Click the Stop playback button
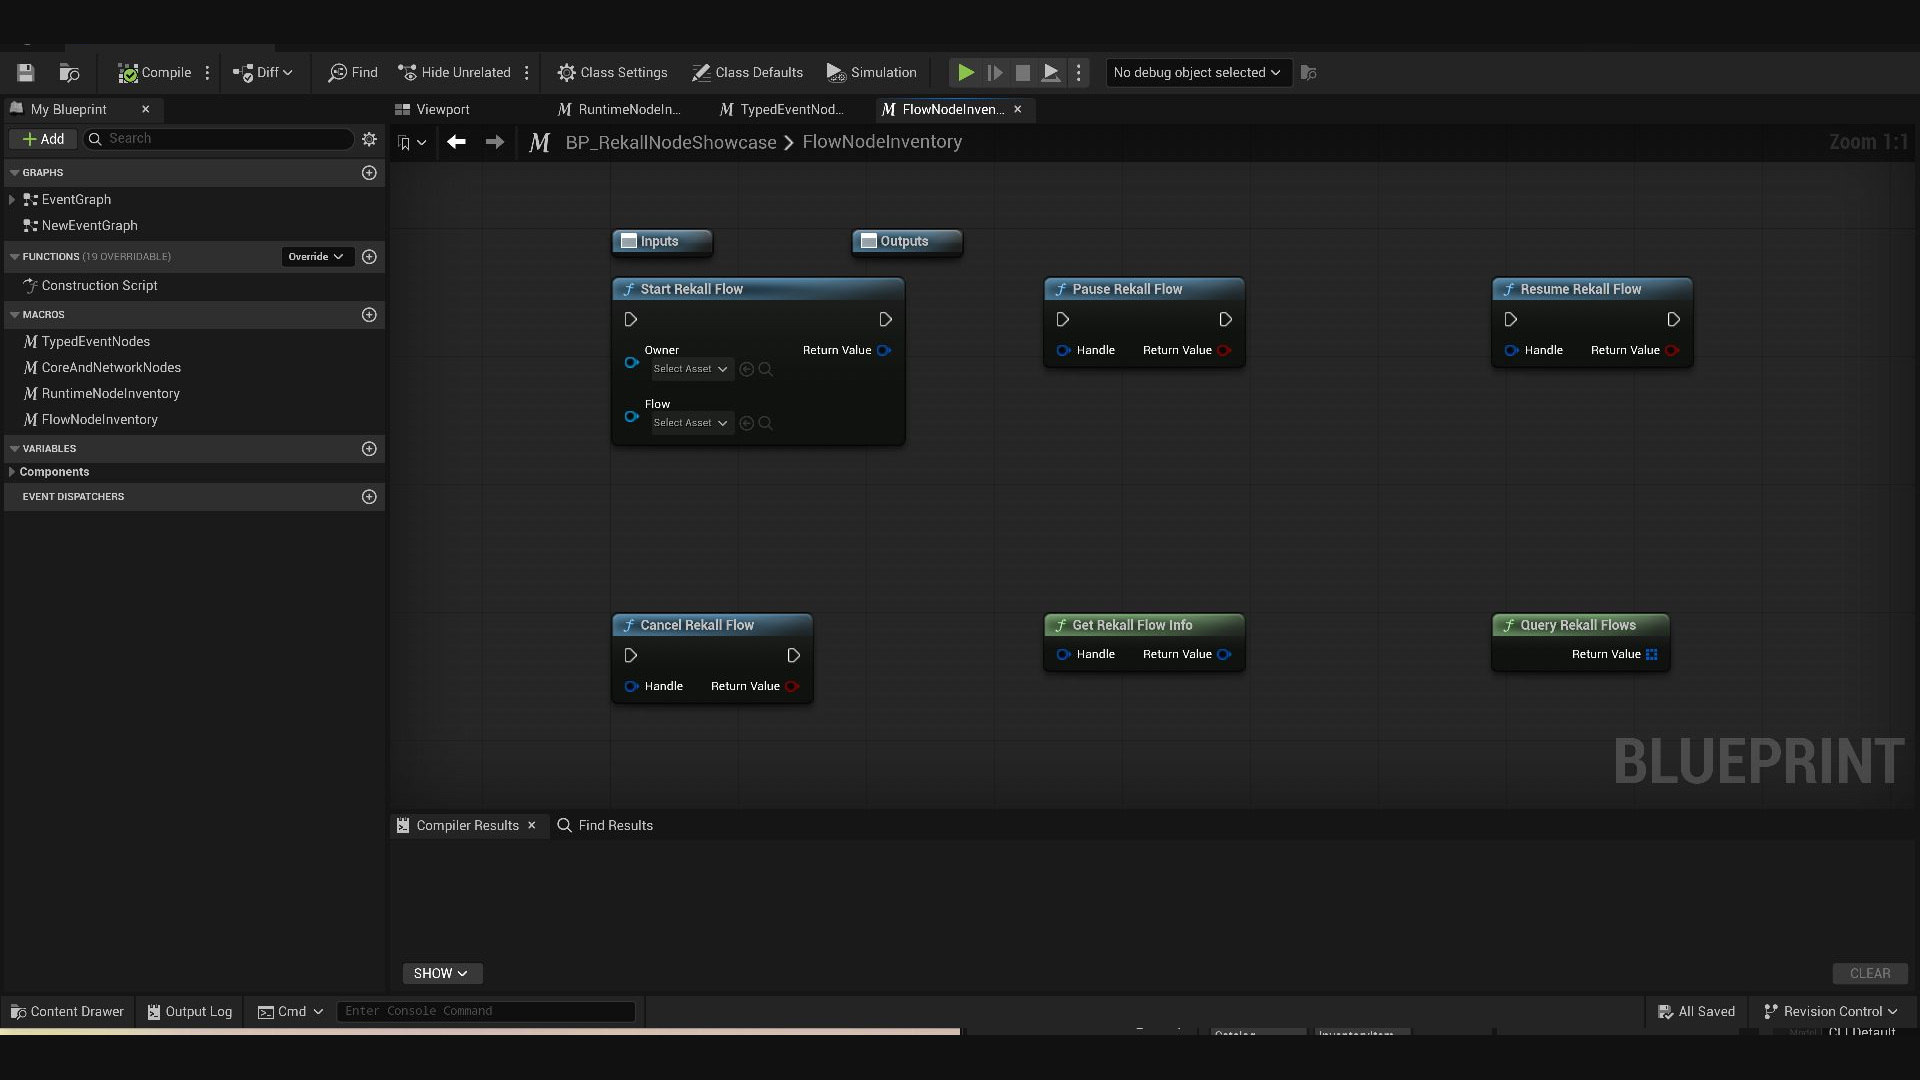Screen dimensions: 1920x1080 pyautogui.click(x=1022, y=72)
